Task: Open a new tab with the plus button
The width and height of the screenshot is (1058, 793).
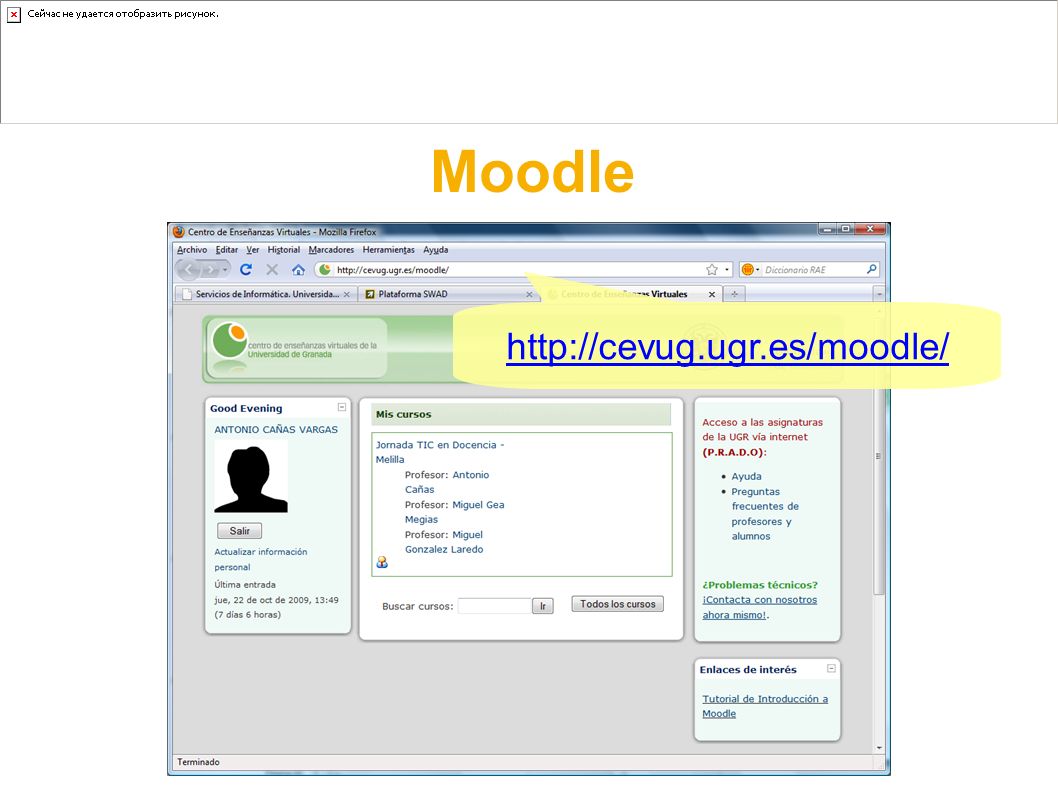Action: 734,294
